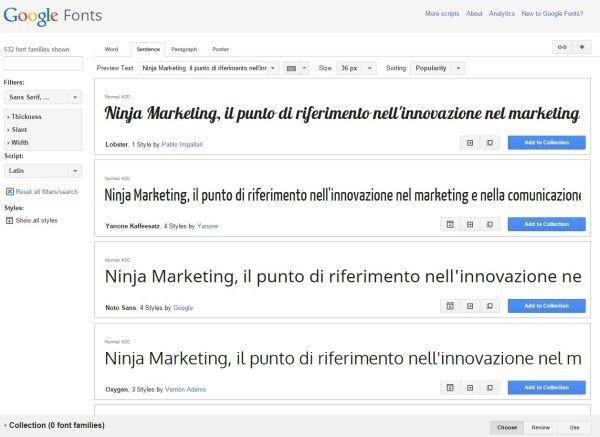Switch to the Word preview tab
This screenshot has height=437, width=600.
(x=111, y=49)
